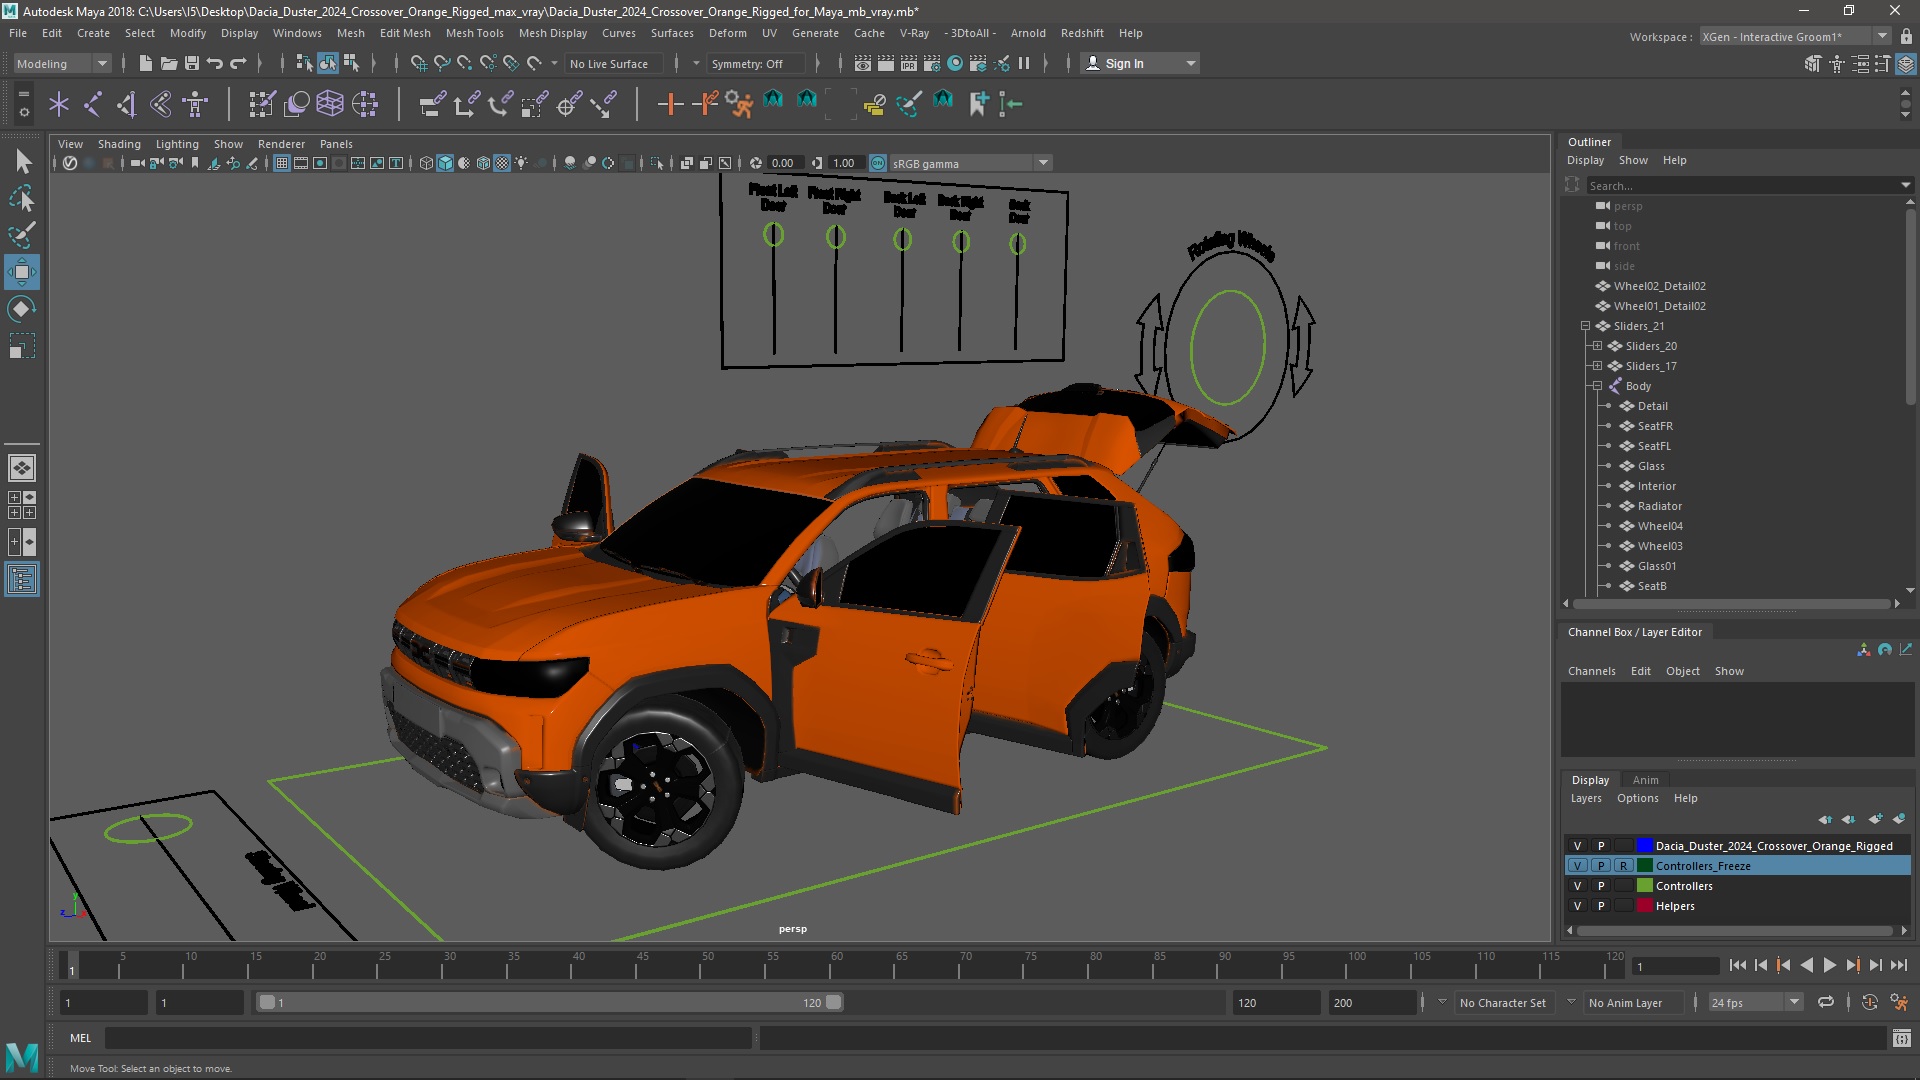This screenshot has width=1920, height=1080.
Task: Toggle visibility V of Controllers layer
Action: (1578, 886)
